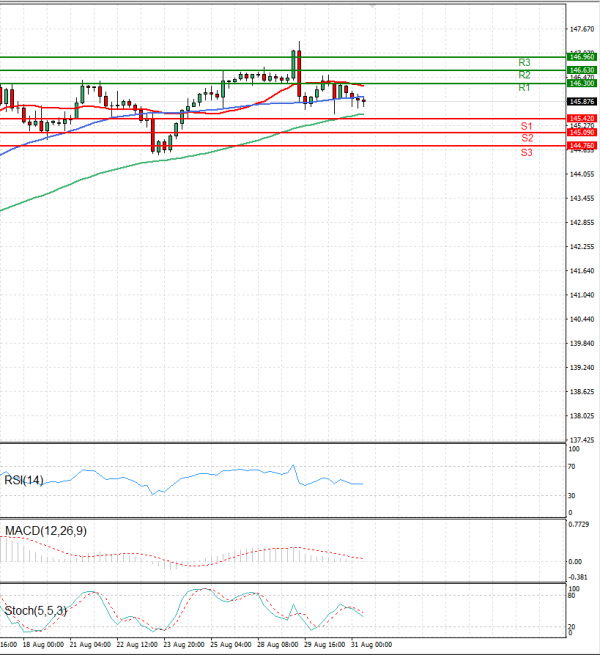Click the 140.440 price axis value
Viewport: 600px width, 655px height.
click(582, 320)
